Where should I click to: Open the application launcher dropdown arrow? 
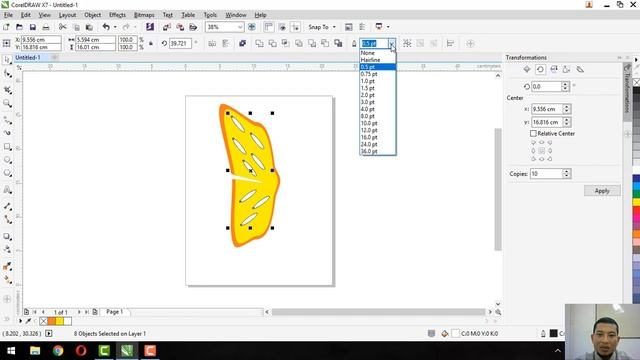pyautogui.click(x=388, y=27)
